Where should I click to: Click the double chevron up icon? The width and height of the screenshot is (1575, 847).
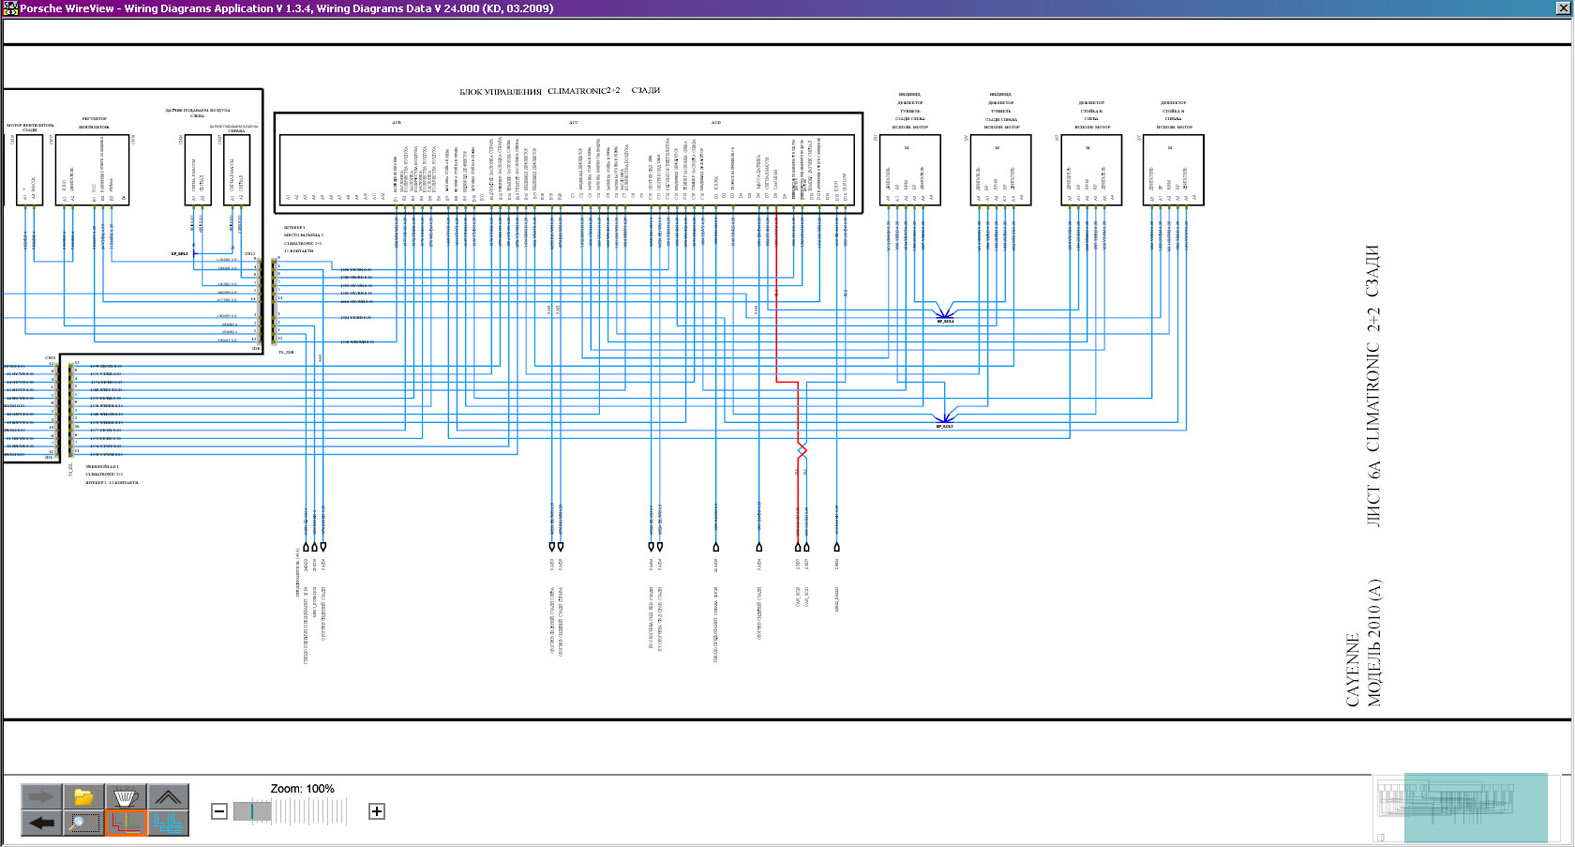168,796
